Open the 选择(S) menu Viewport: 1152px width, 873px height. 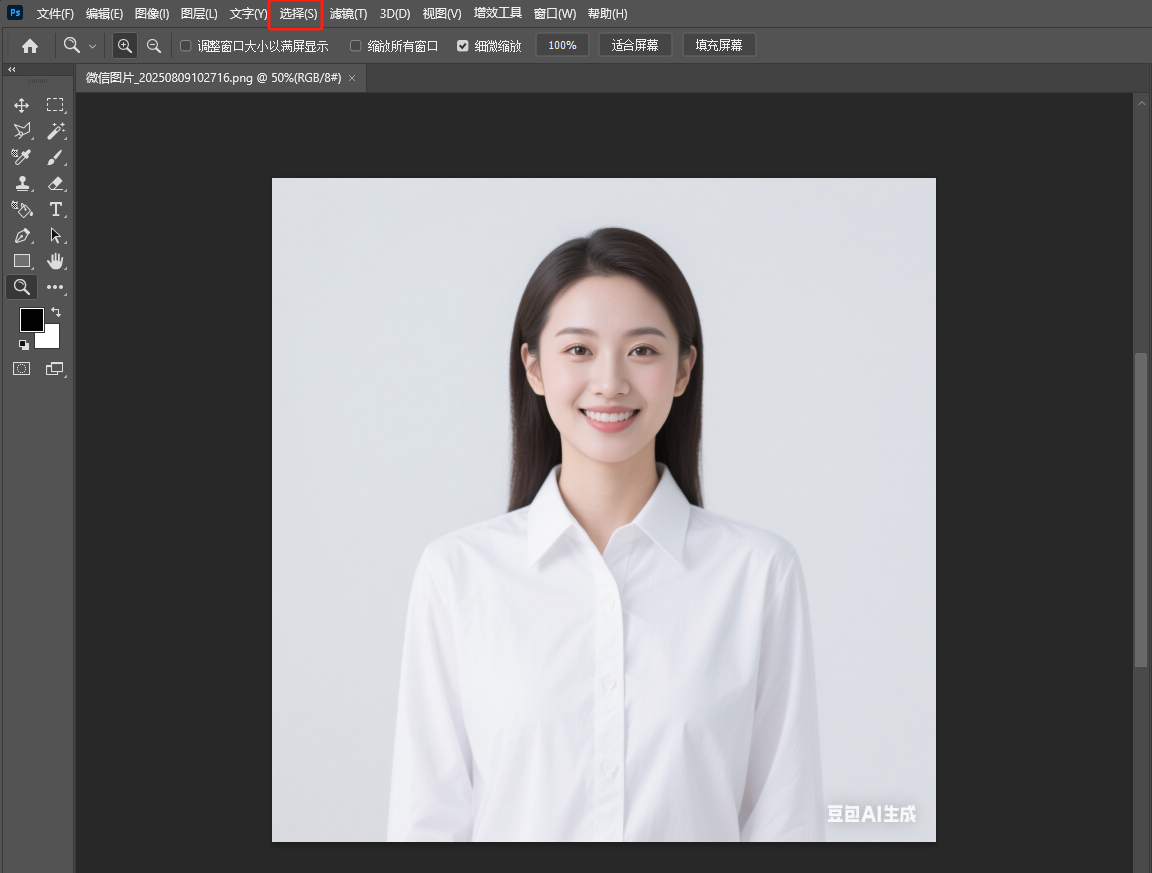[x=298, y=13]
